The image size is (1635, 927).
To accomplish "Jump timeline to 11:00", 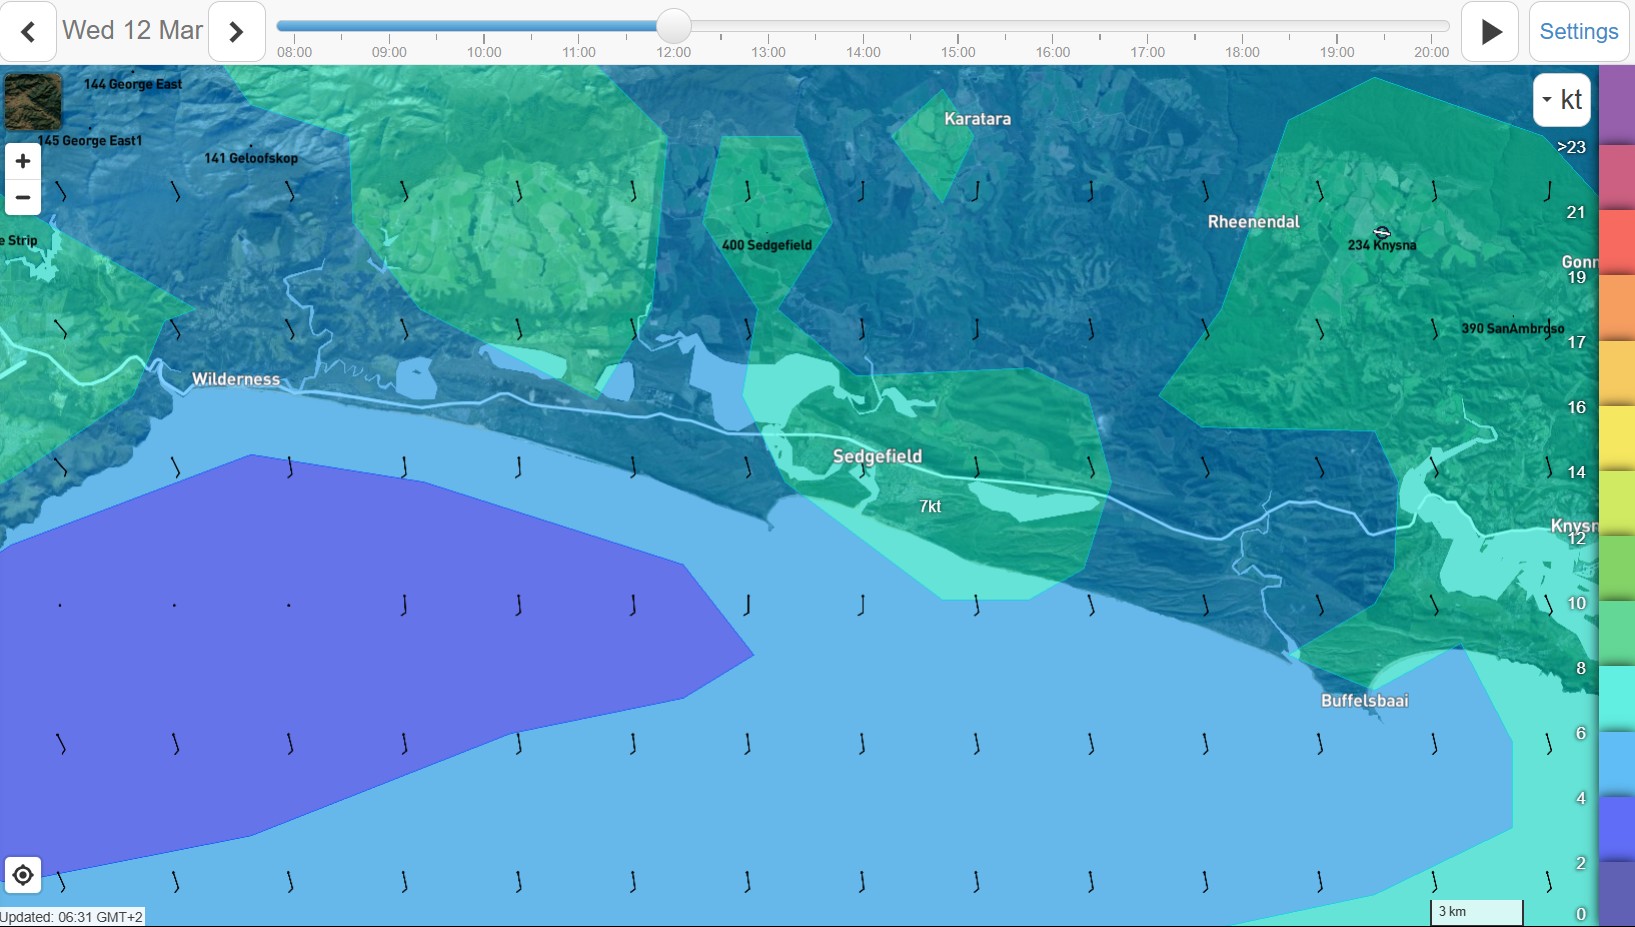I will pyautogui.click(x=579, y=52).
